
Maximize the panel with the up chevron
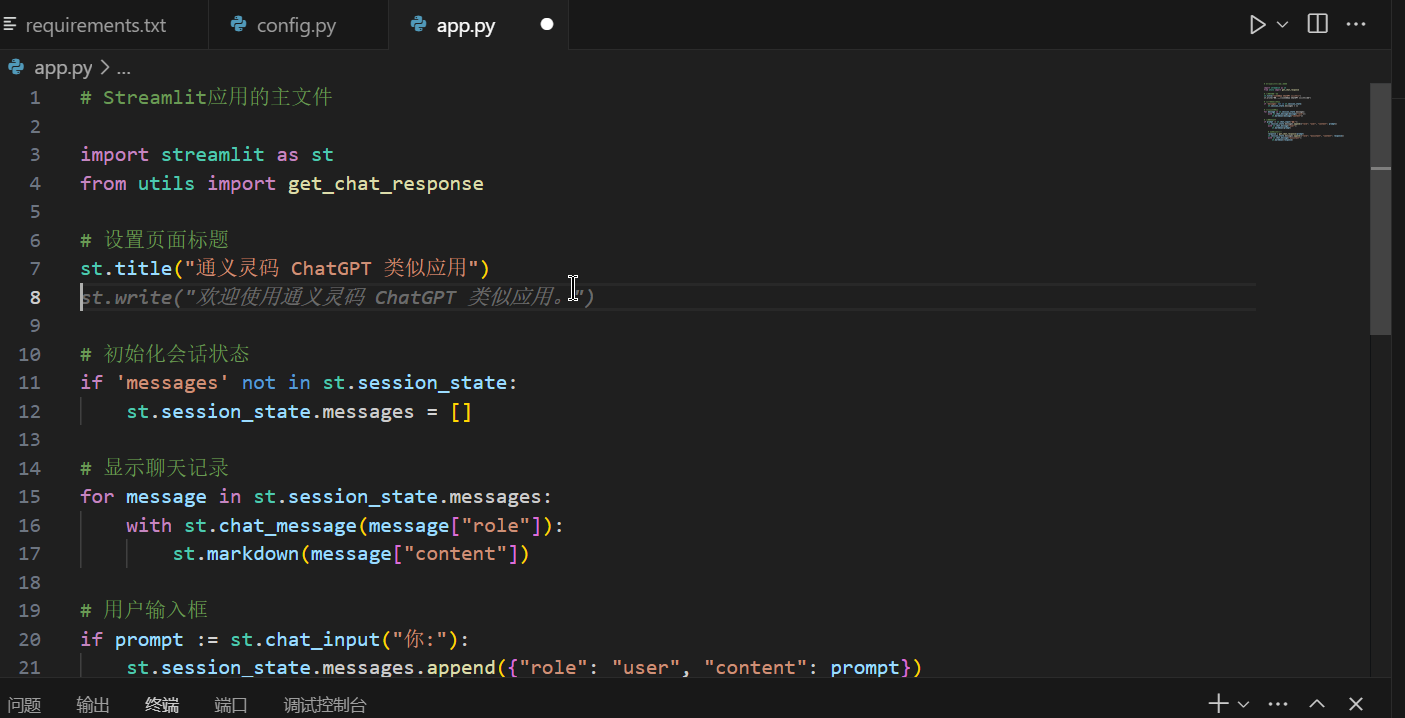(x=1317, y=704)
